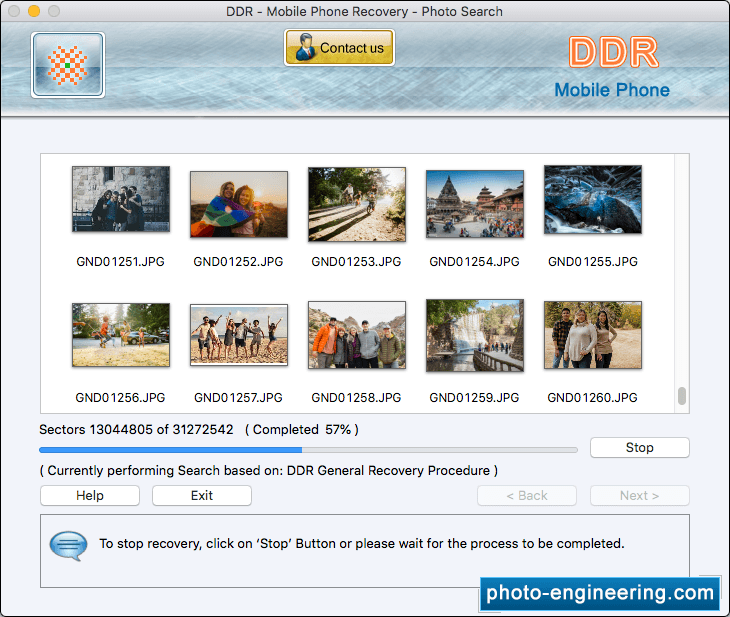Click the Exit button
The height and width of the screenshot is (617, 730).
(x=202, y=495)
